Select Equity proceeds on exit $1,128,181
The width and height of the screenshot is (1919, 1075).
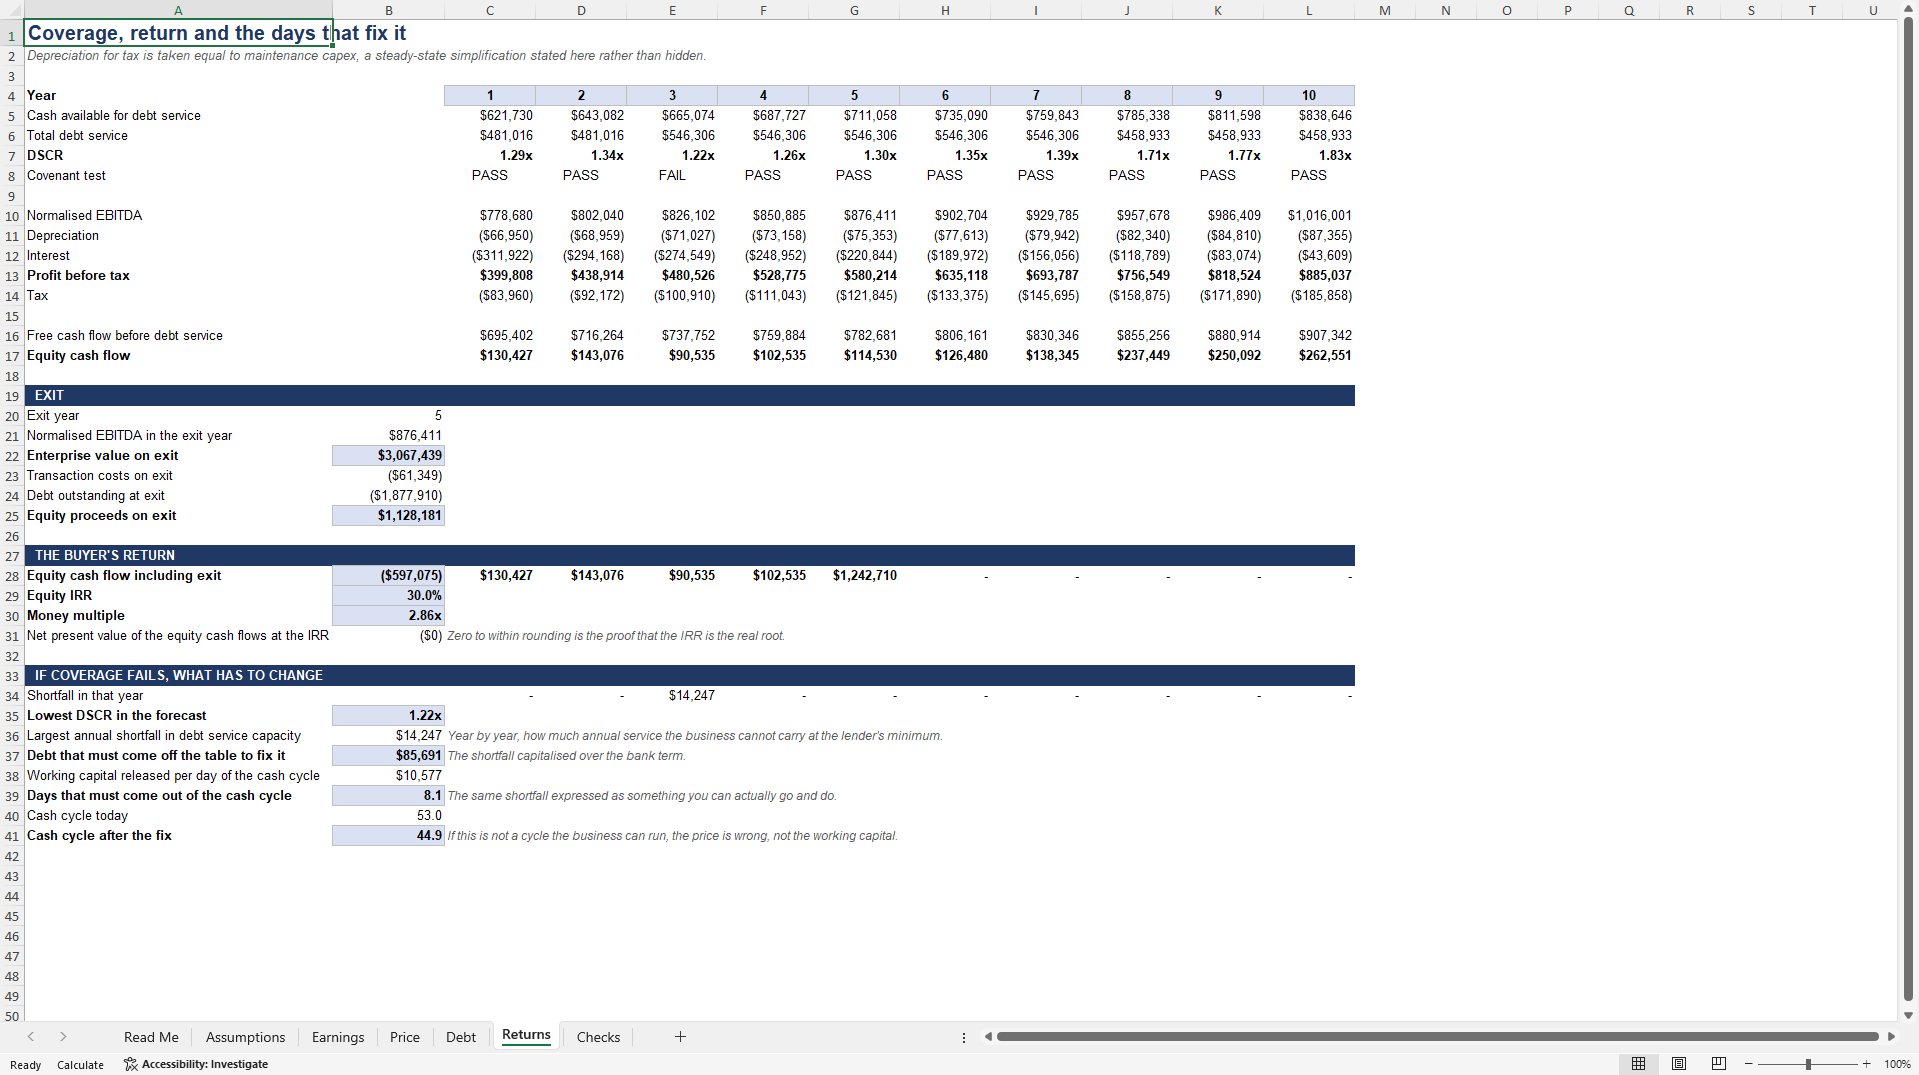click(x=388, y=515)
